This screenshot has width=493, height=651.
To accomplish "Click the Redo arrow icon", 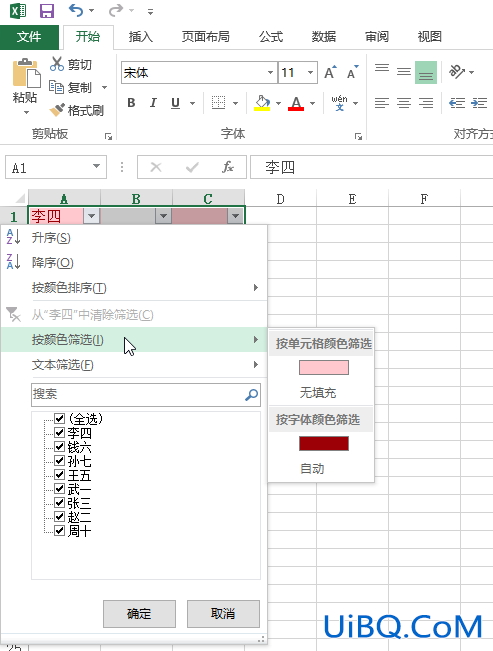I will (x=115, y=10).
